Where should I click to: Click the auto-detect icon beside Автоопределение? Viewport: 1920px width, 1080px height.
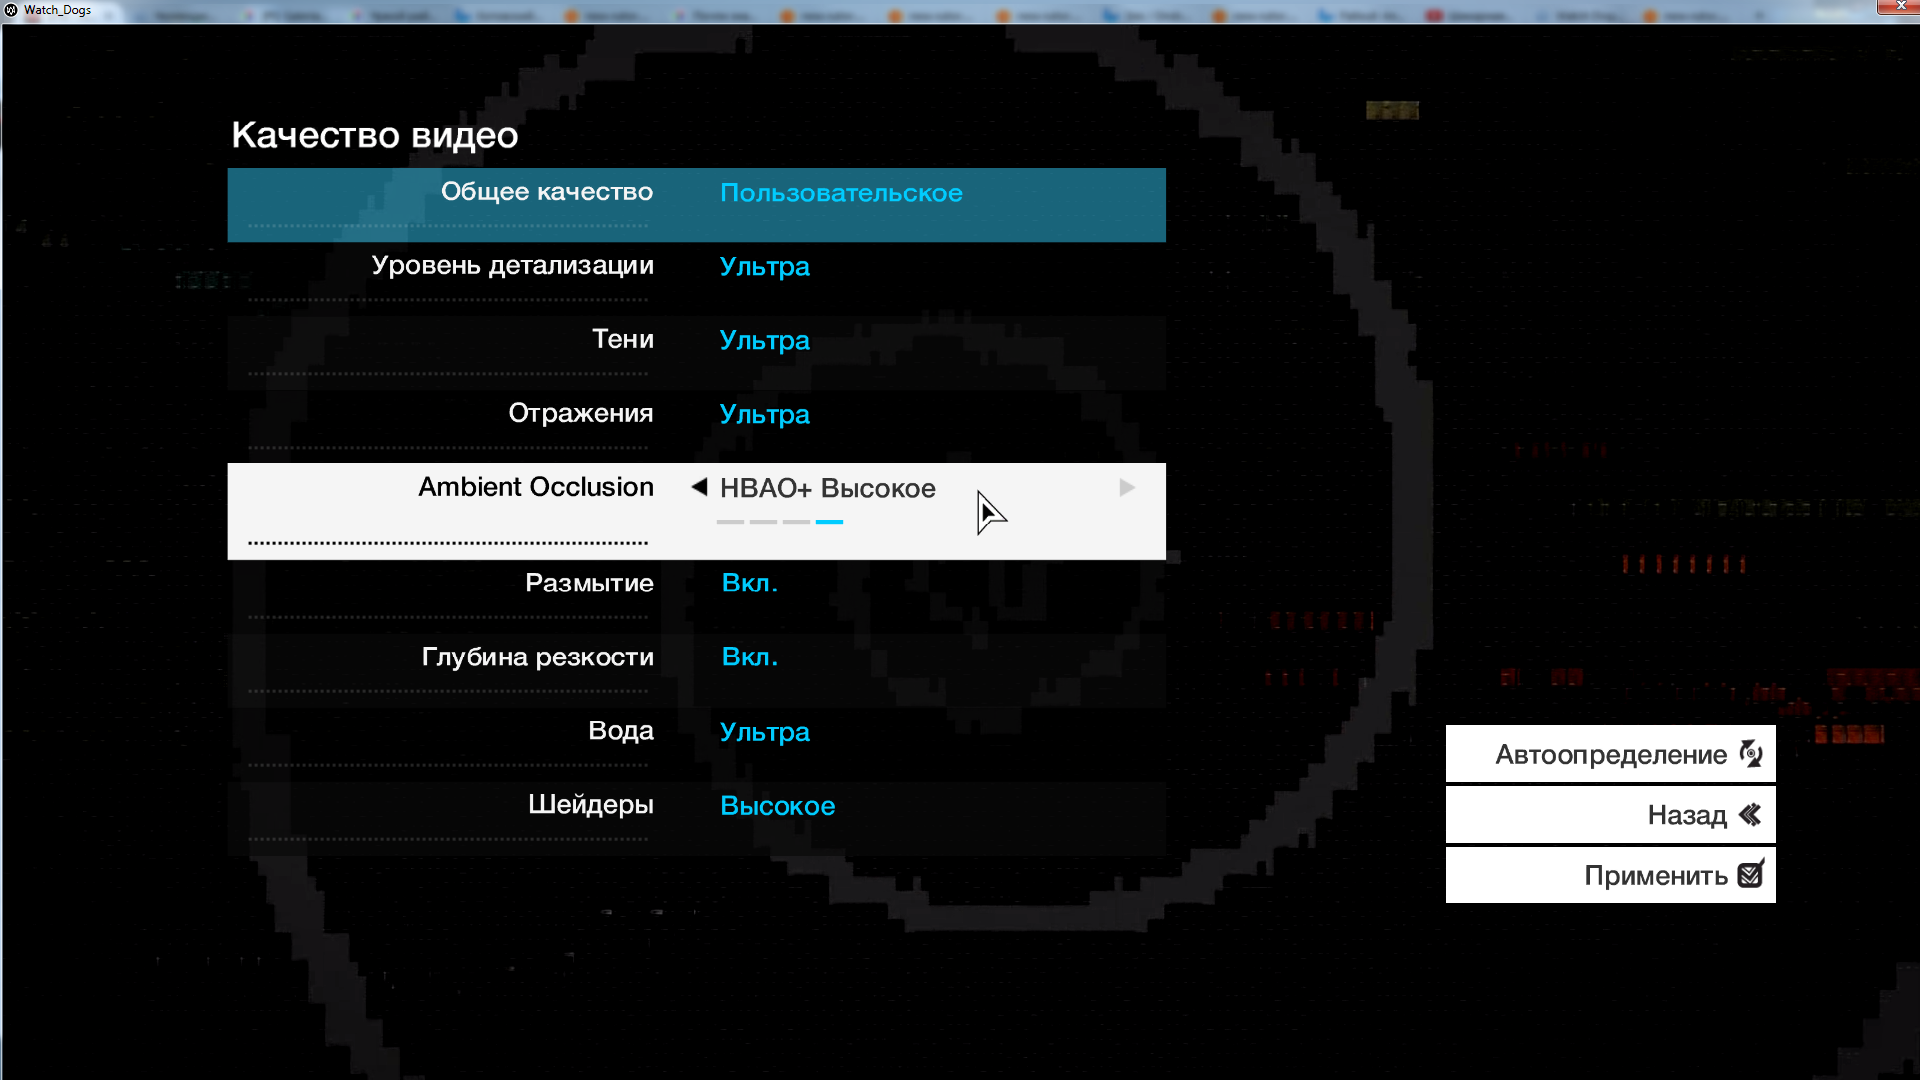[x=1751, y=753]
